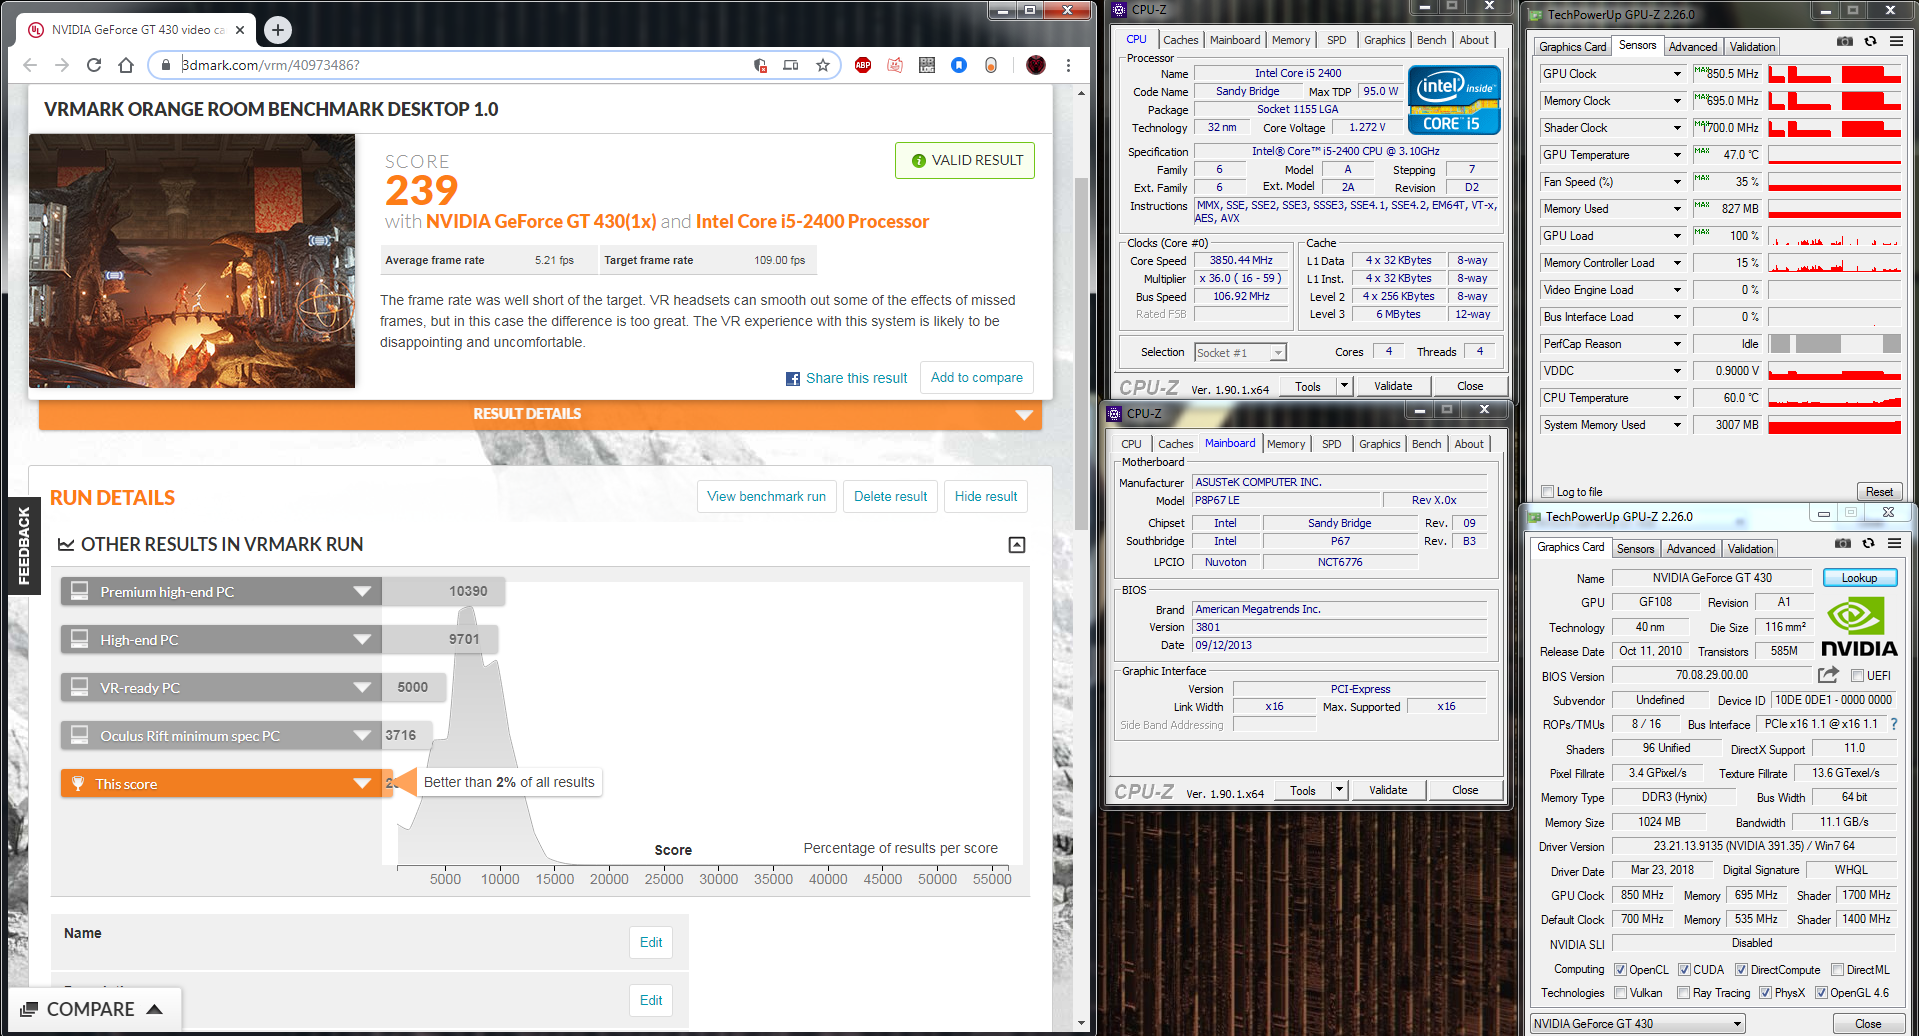
Task: Toggle the DirectML checkbox
Action: pos(1837,970)
